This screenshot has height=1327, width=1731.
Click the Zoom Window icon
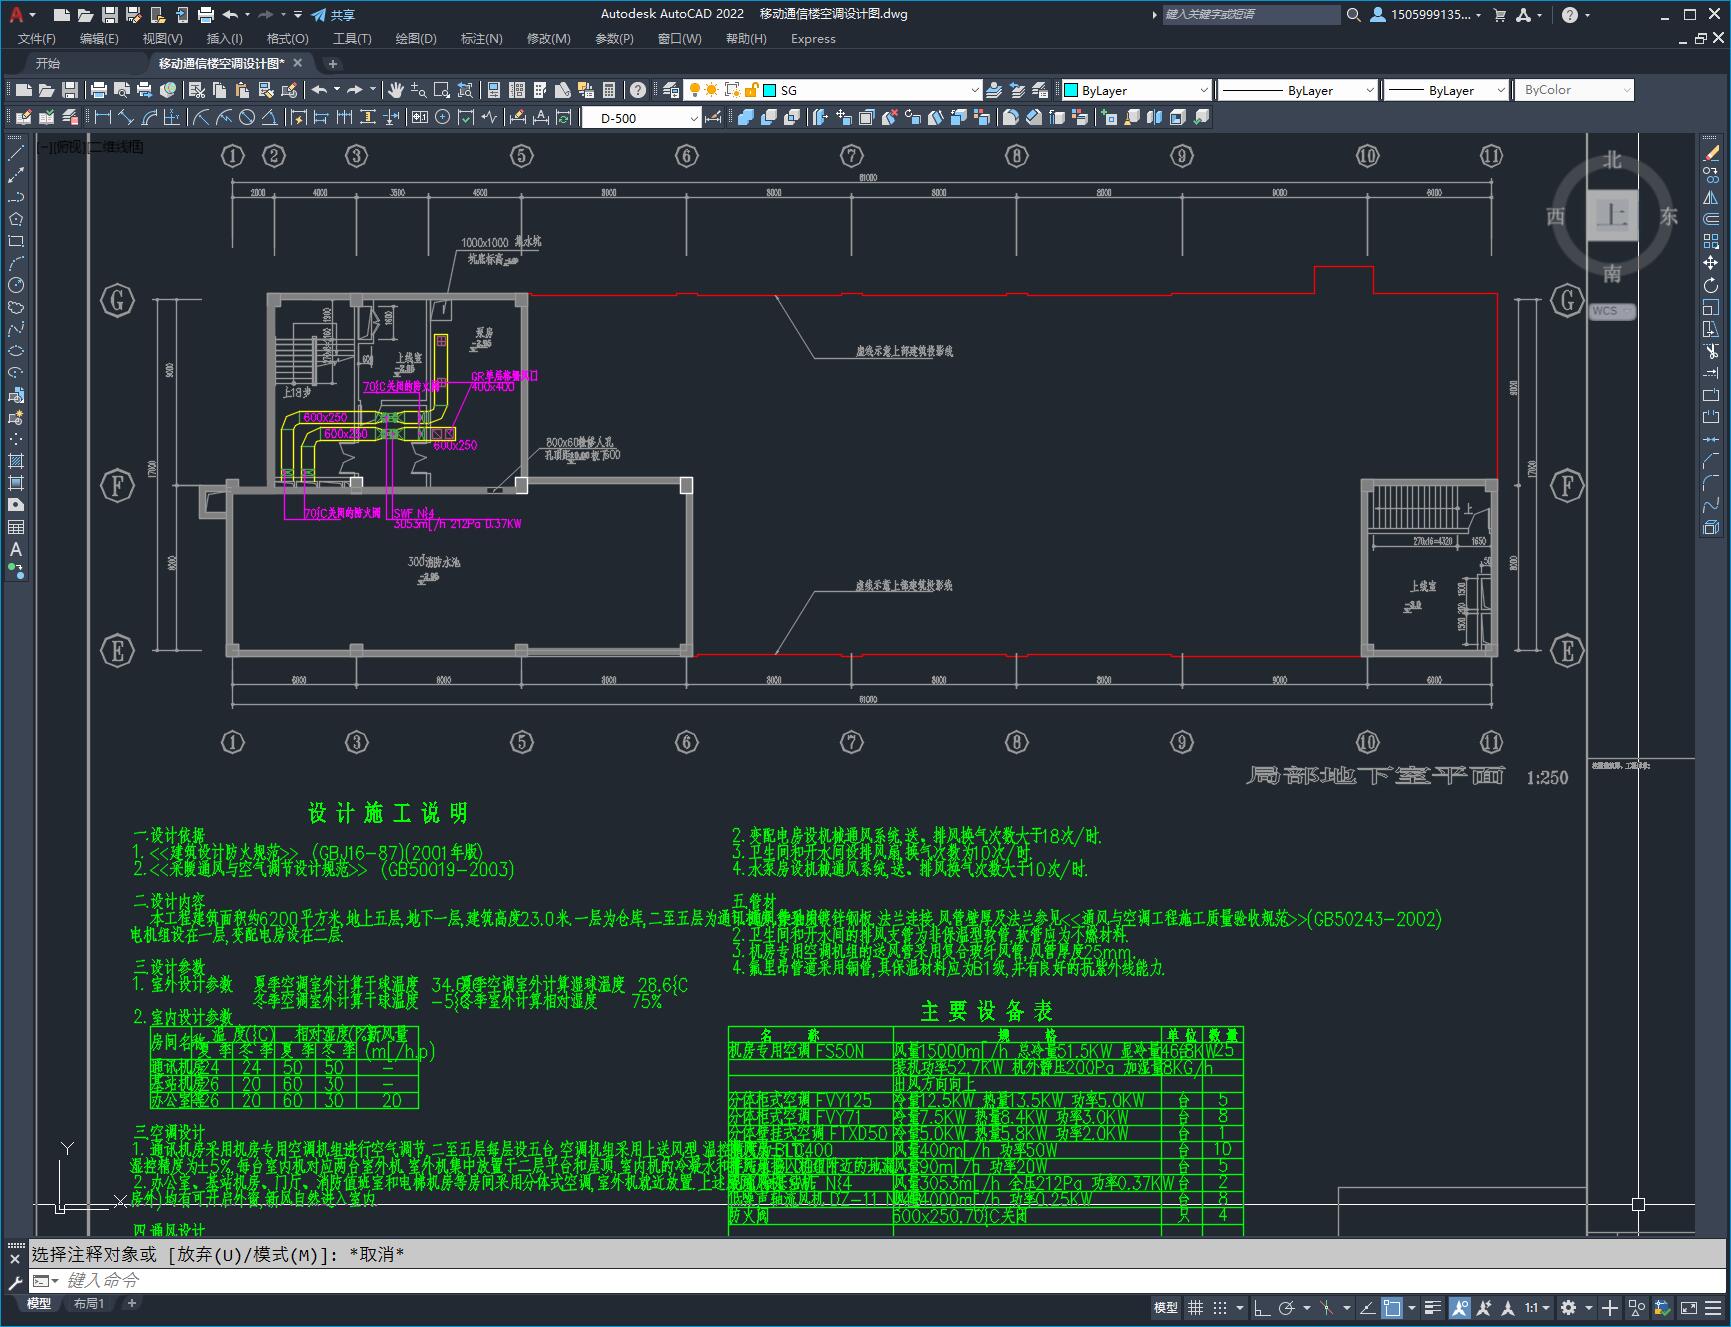[x=442, y=90]
